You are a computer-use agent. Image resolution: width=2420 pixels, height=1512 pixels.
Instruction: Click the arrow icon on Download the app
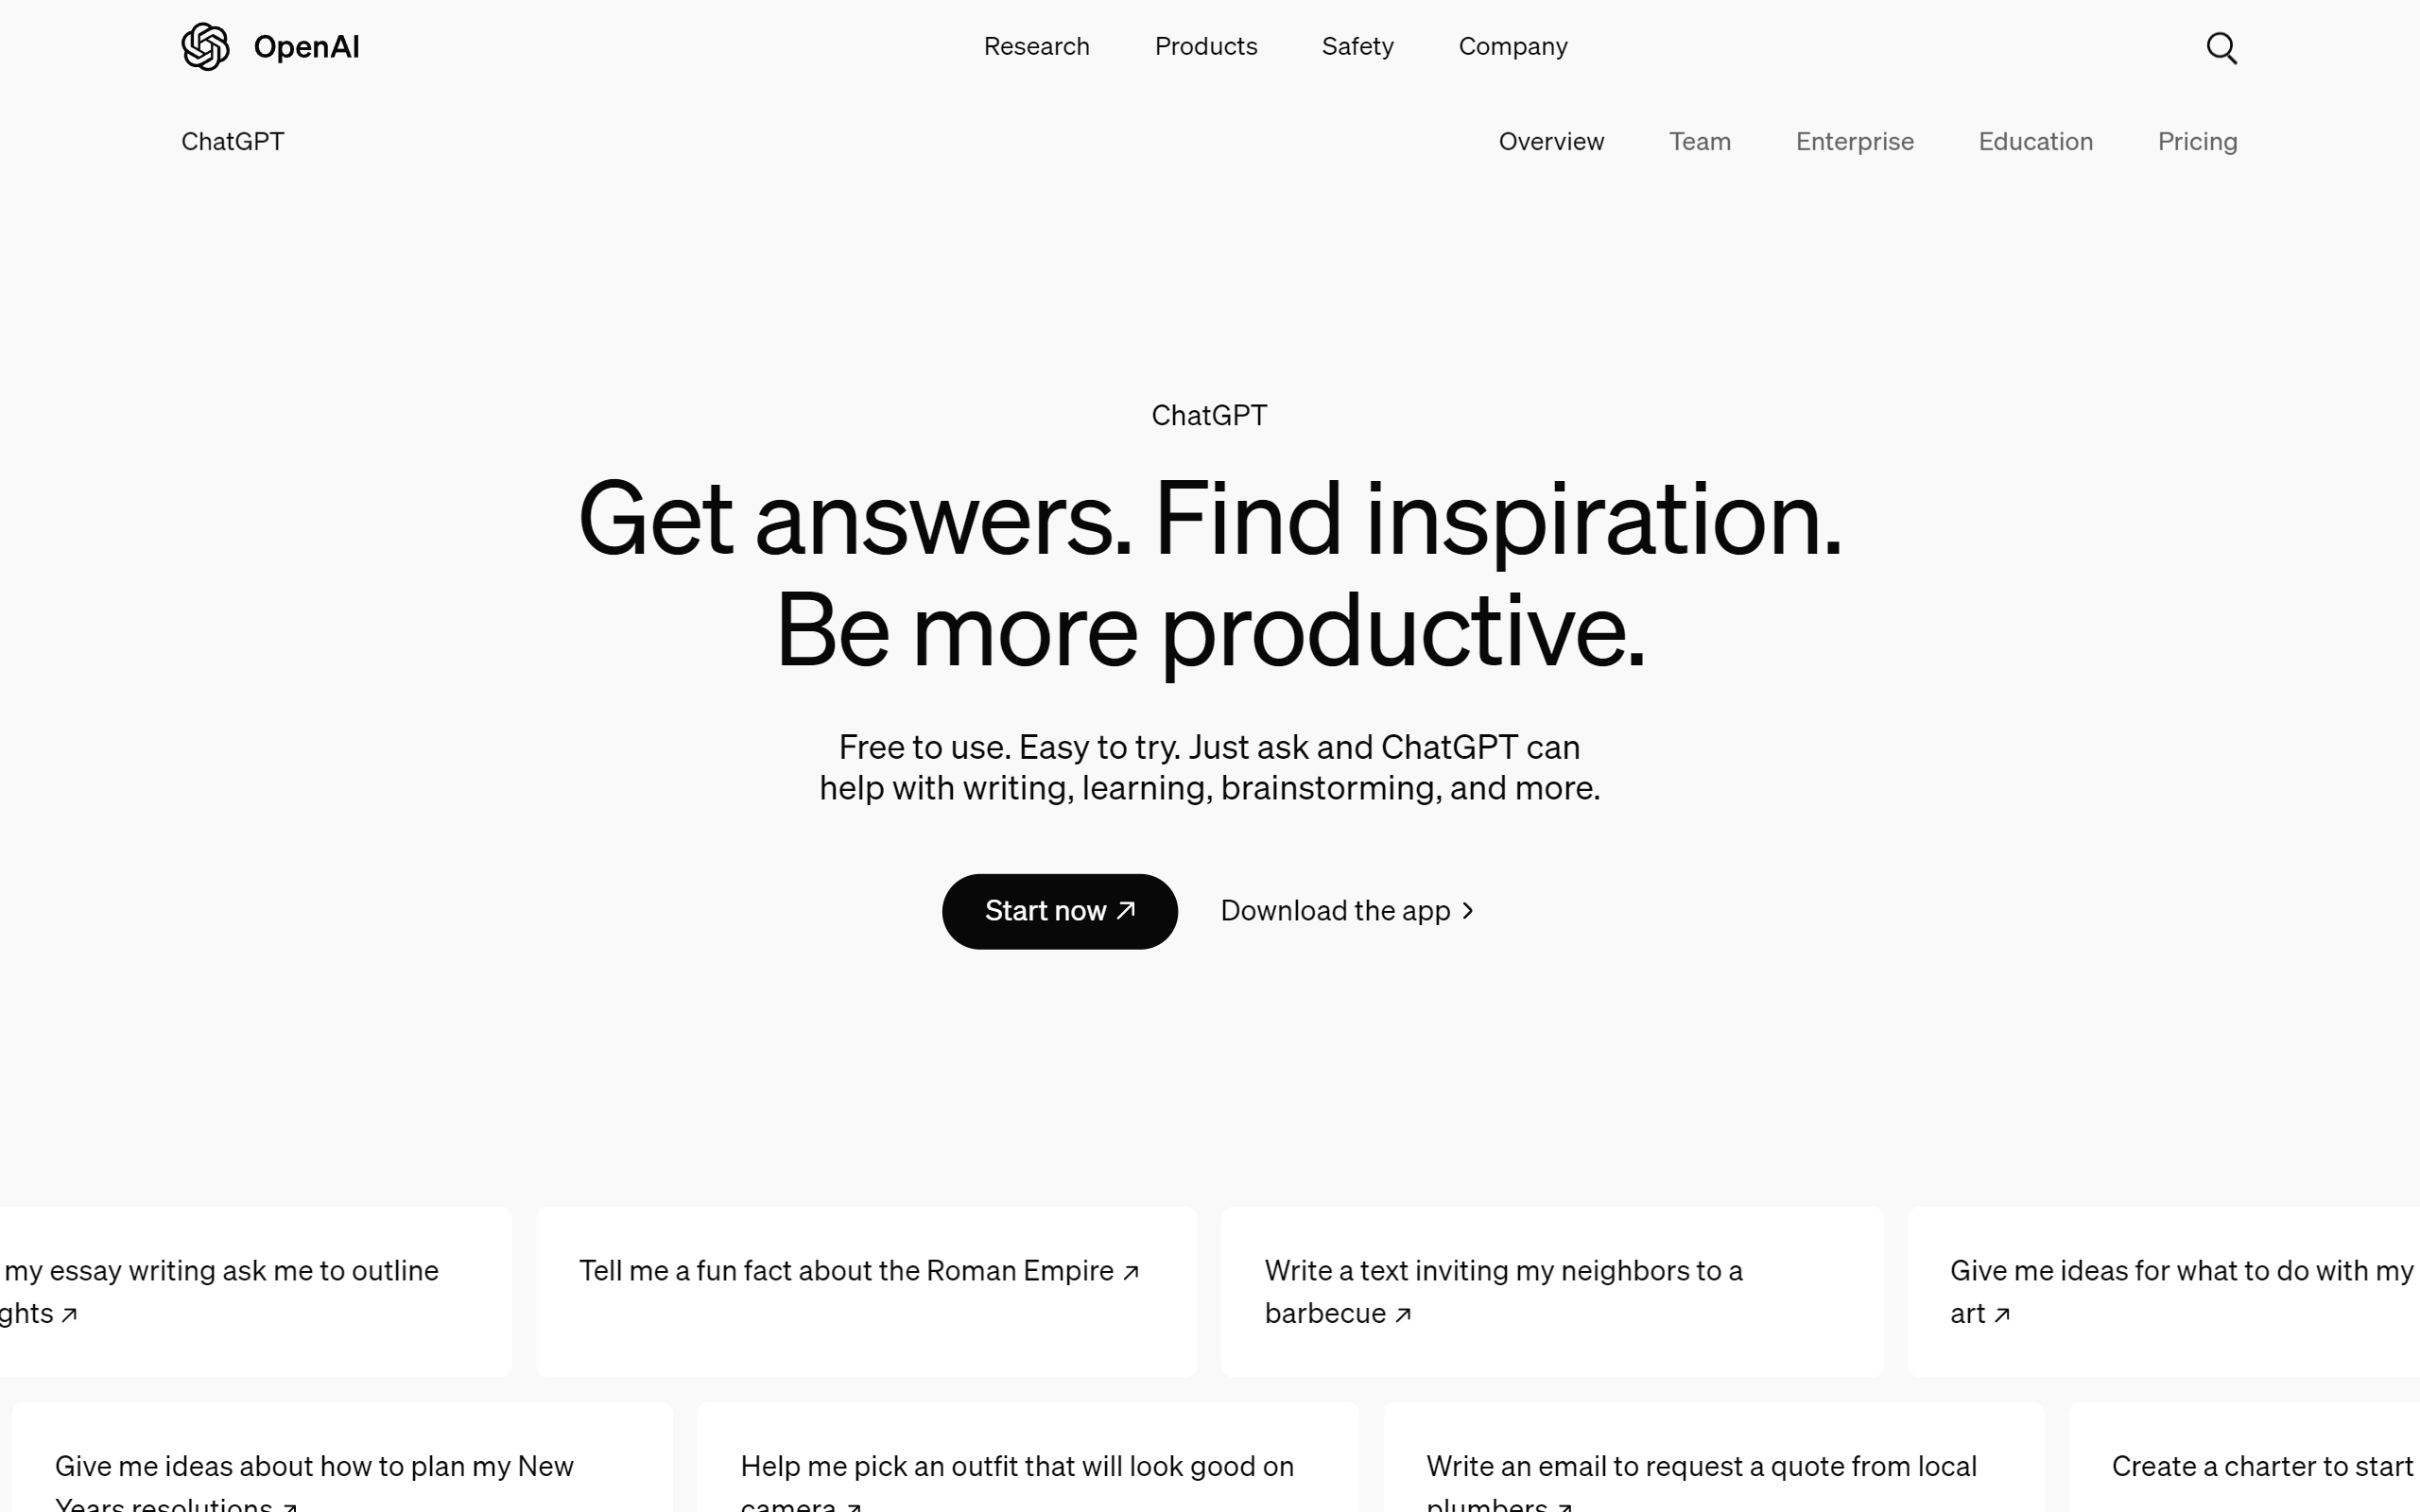tap(1467, 909)
